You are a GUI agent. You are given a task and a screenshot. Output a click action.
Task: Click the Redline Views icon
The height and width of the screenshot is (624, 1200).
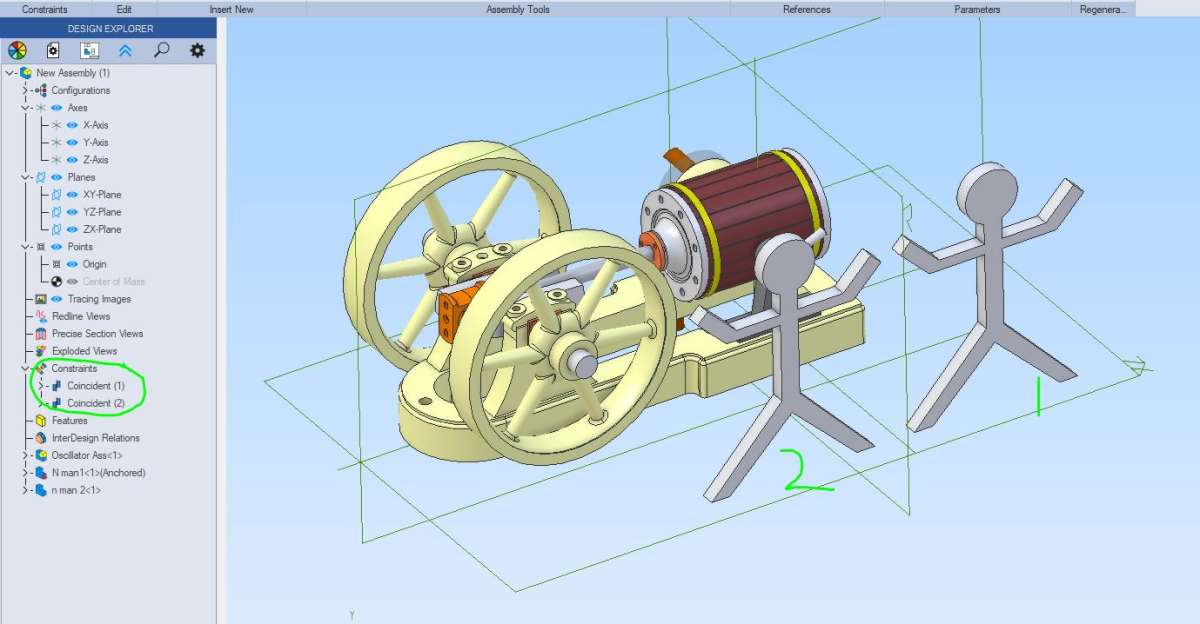(41, 316)
